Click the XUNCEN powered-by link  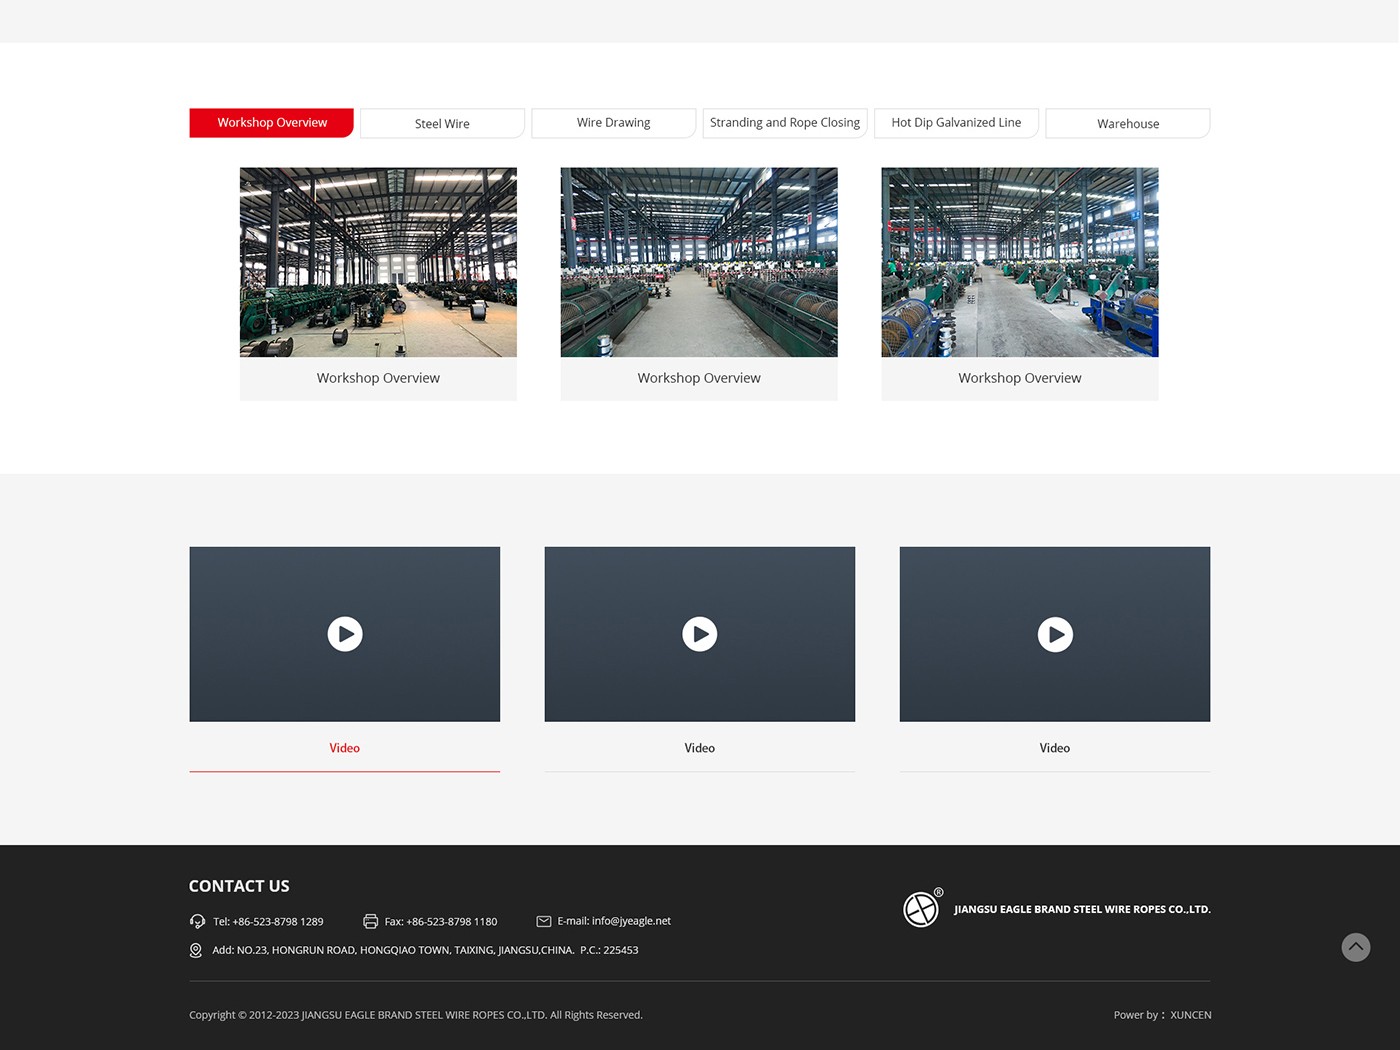[1190, 1015]
